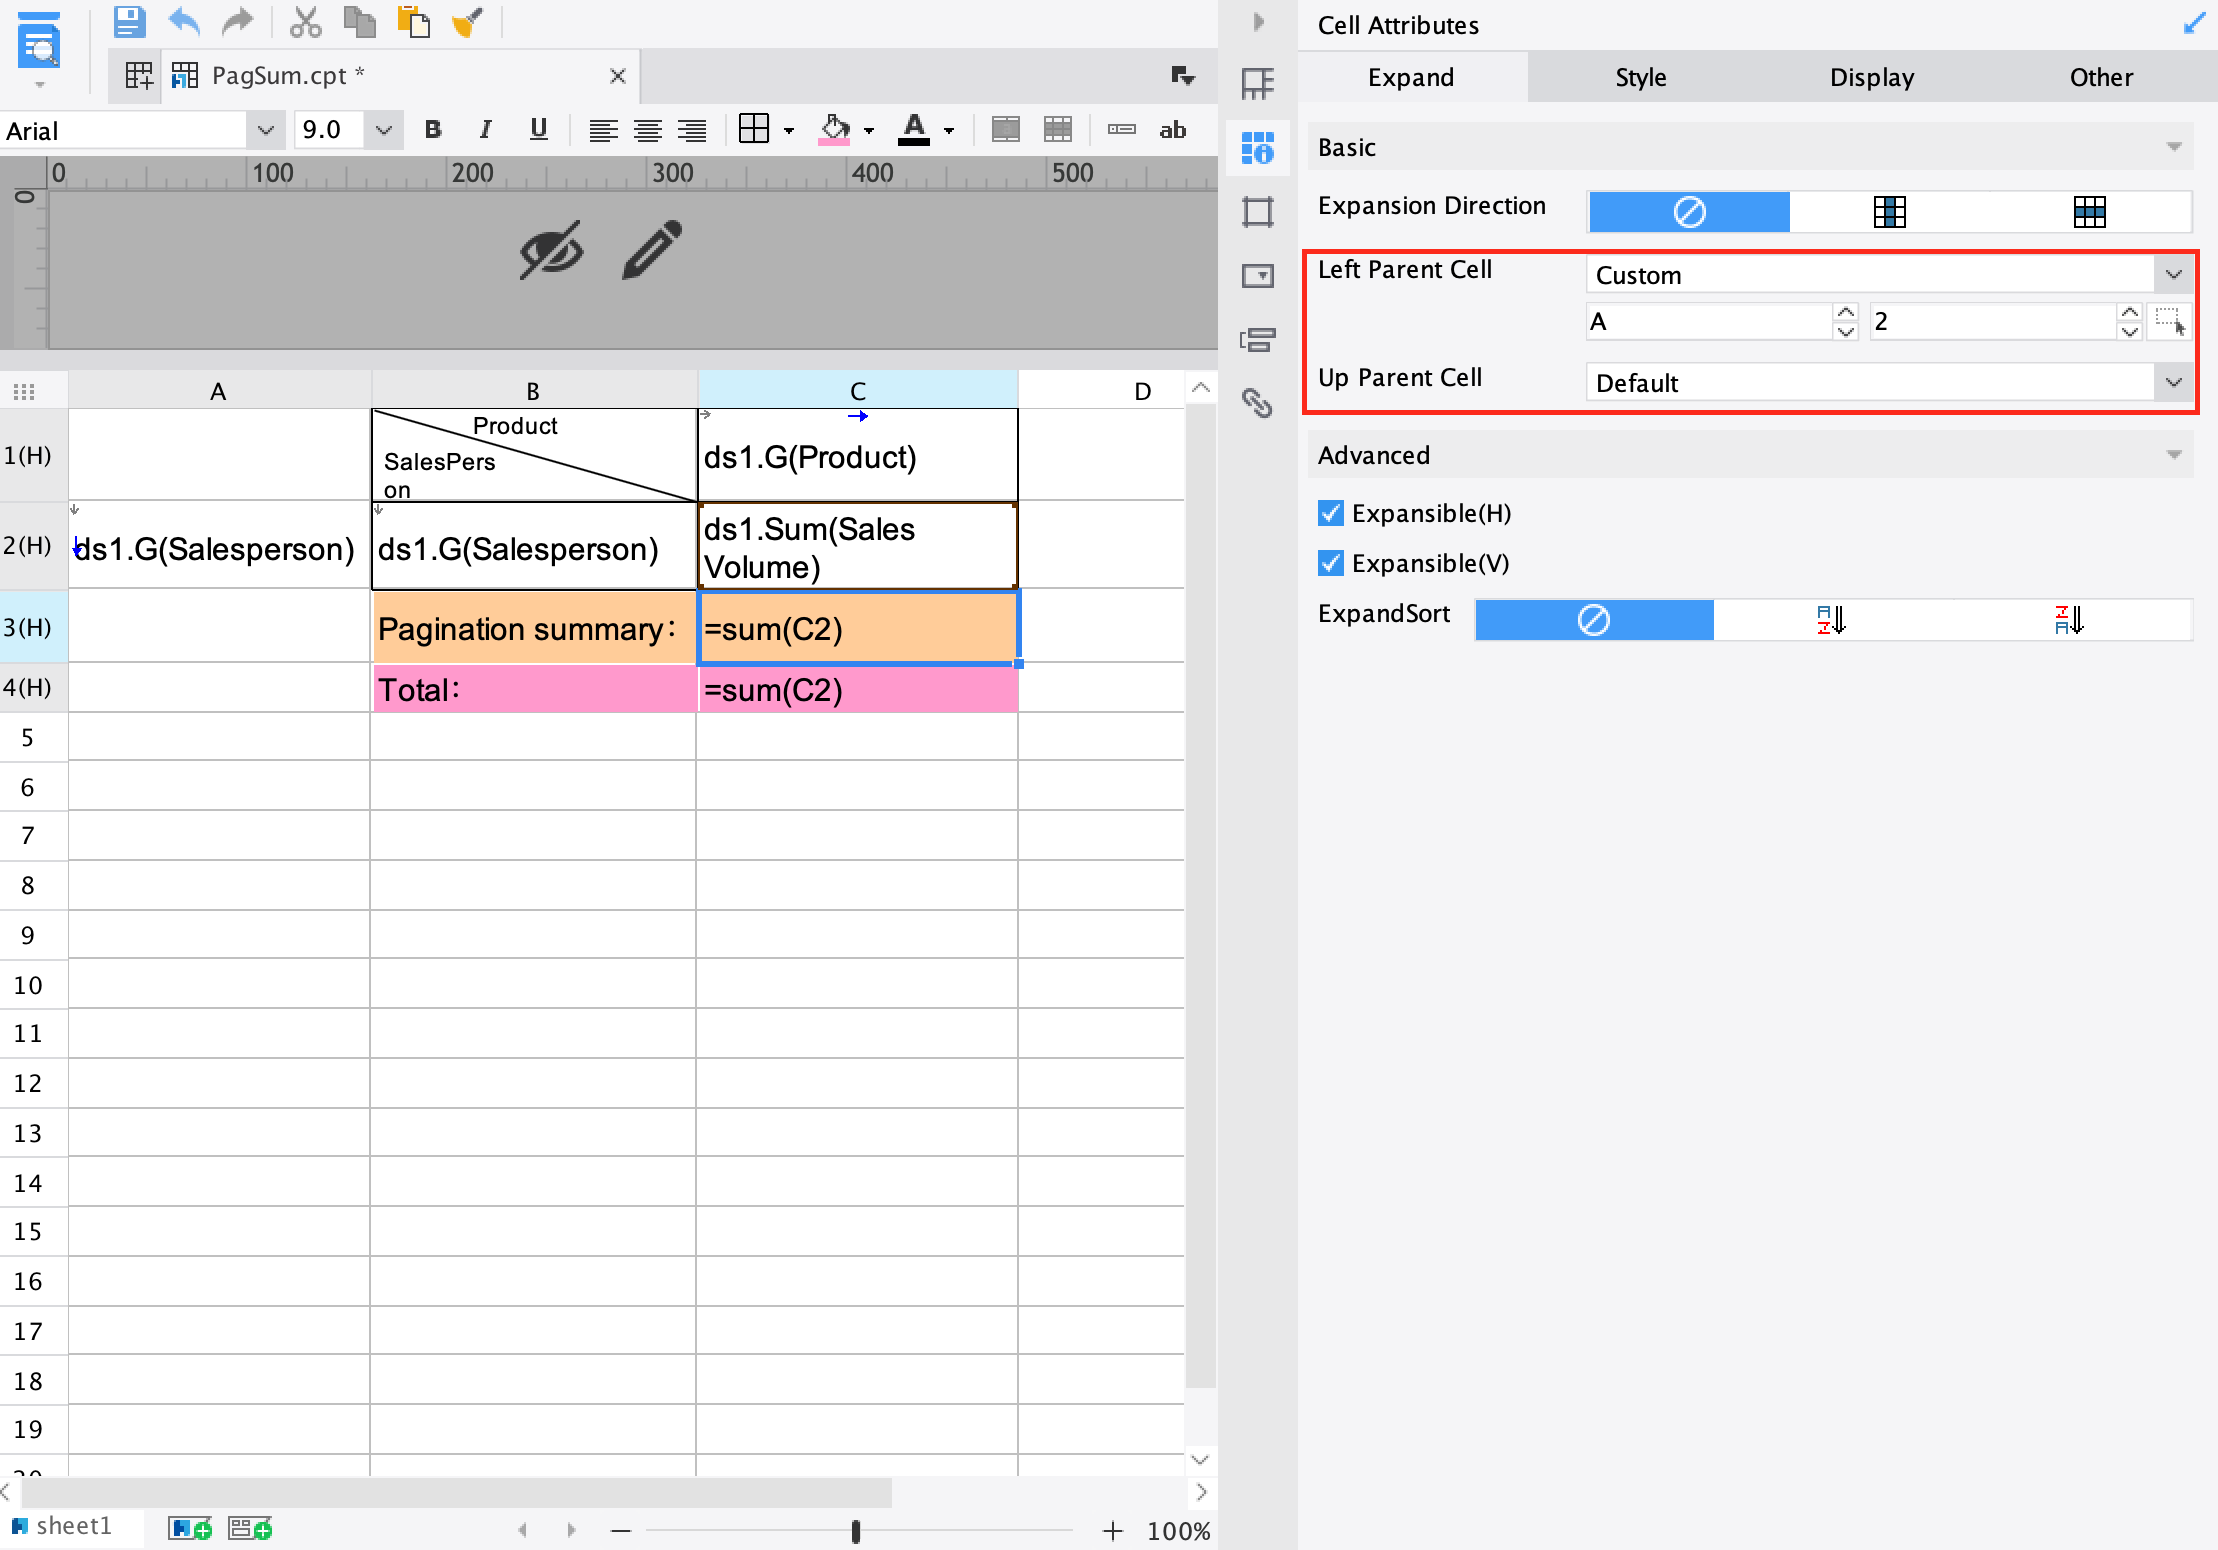Toggle the Expansible(V) checkbox
The width and height of the screenshot is (2218, 1550).
1331,563
